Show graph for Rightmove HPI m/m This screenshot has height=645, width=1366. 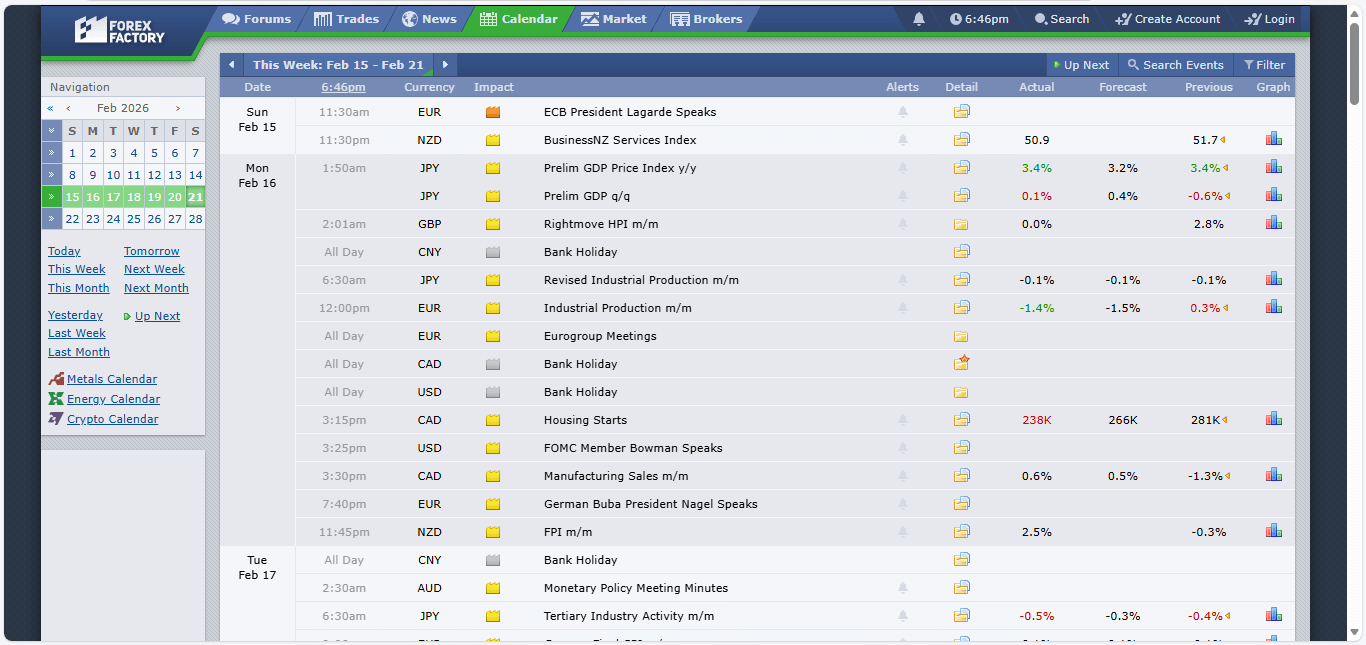coord(1273,224)
